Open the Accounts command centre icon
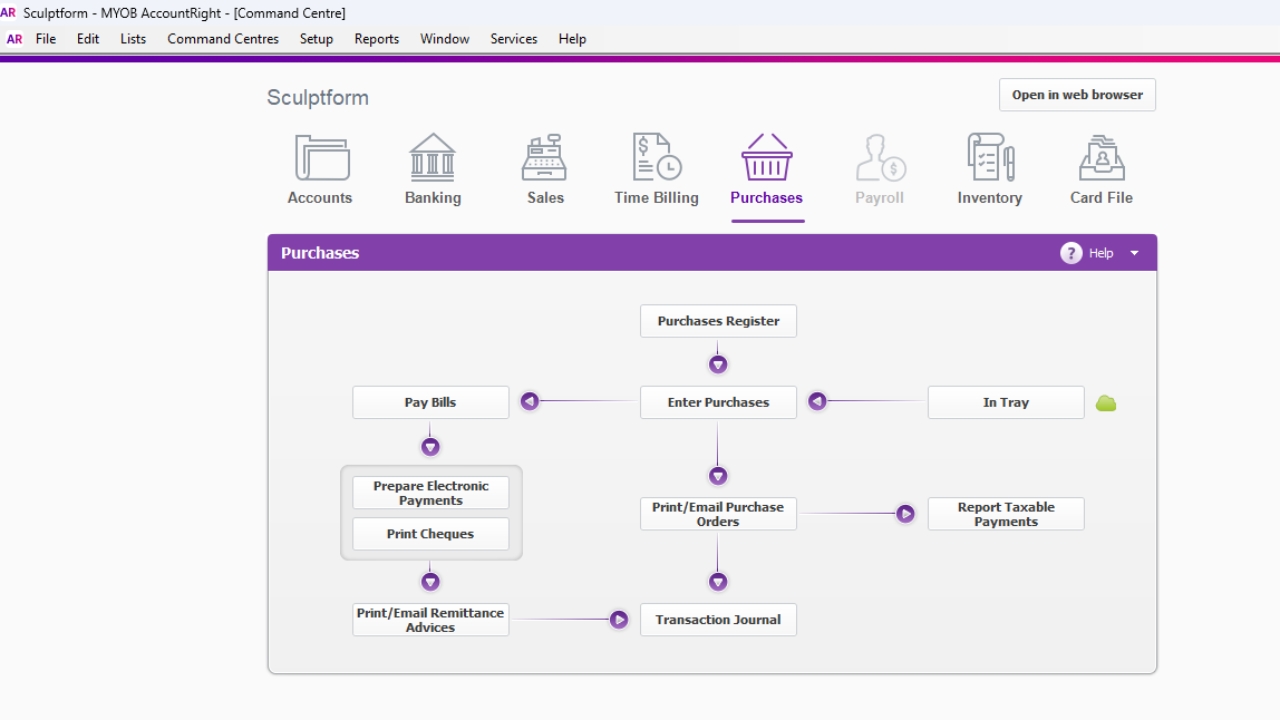The width and height of the screenshot is (1280, 720). tap(321, 158)
